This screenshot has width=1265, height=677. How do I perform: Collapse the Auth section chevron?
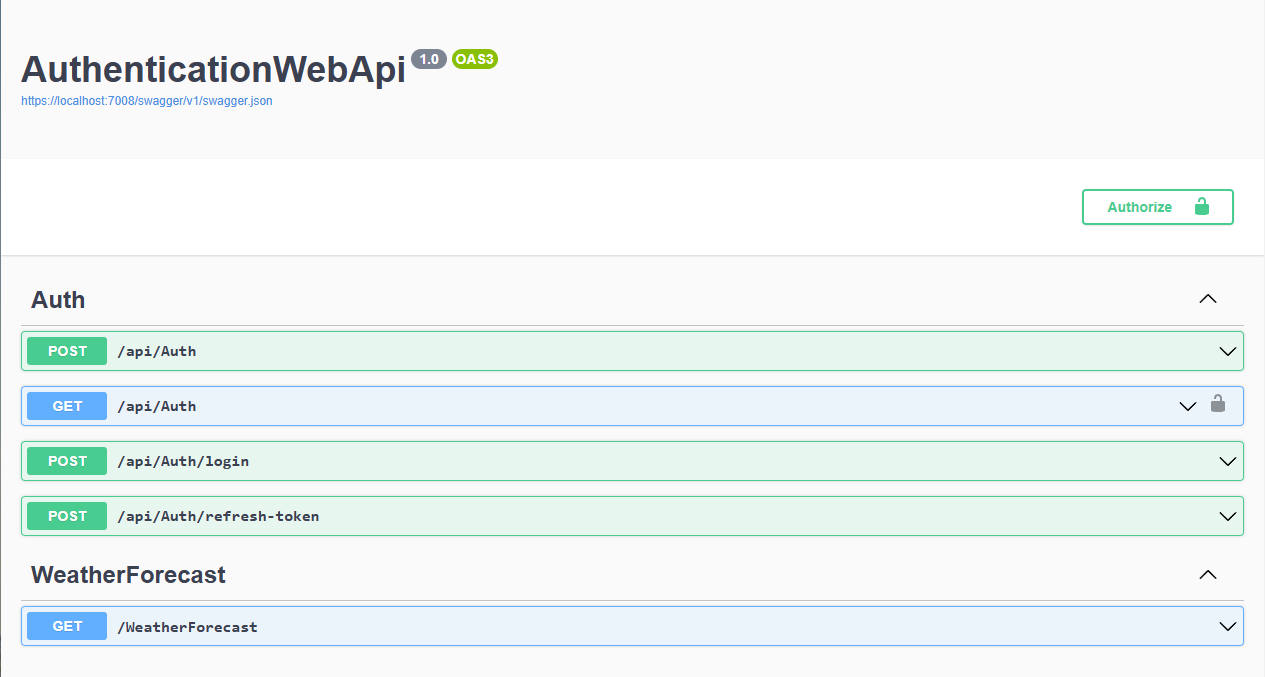point(1208,299)
